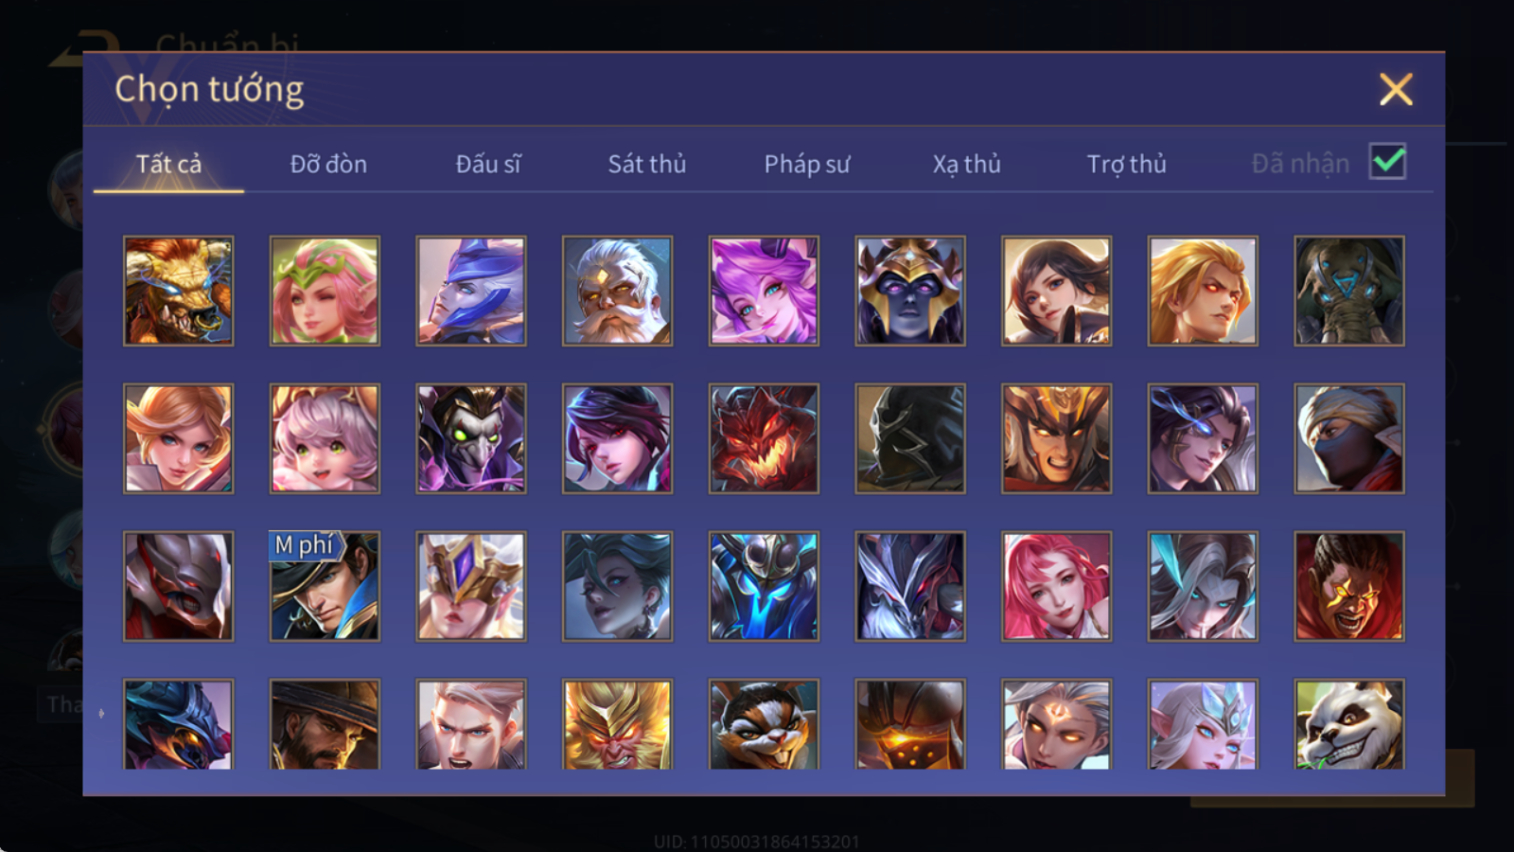Open the Đấu sĩ tab

[x=488, y=164]
